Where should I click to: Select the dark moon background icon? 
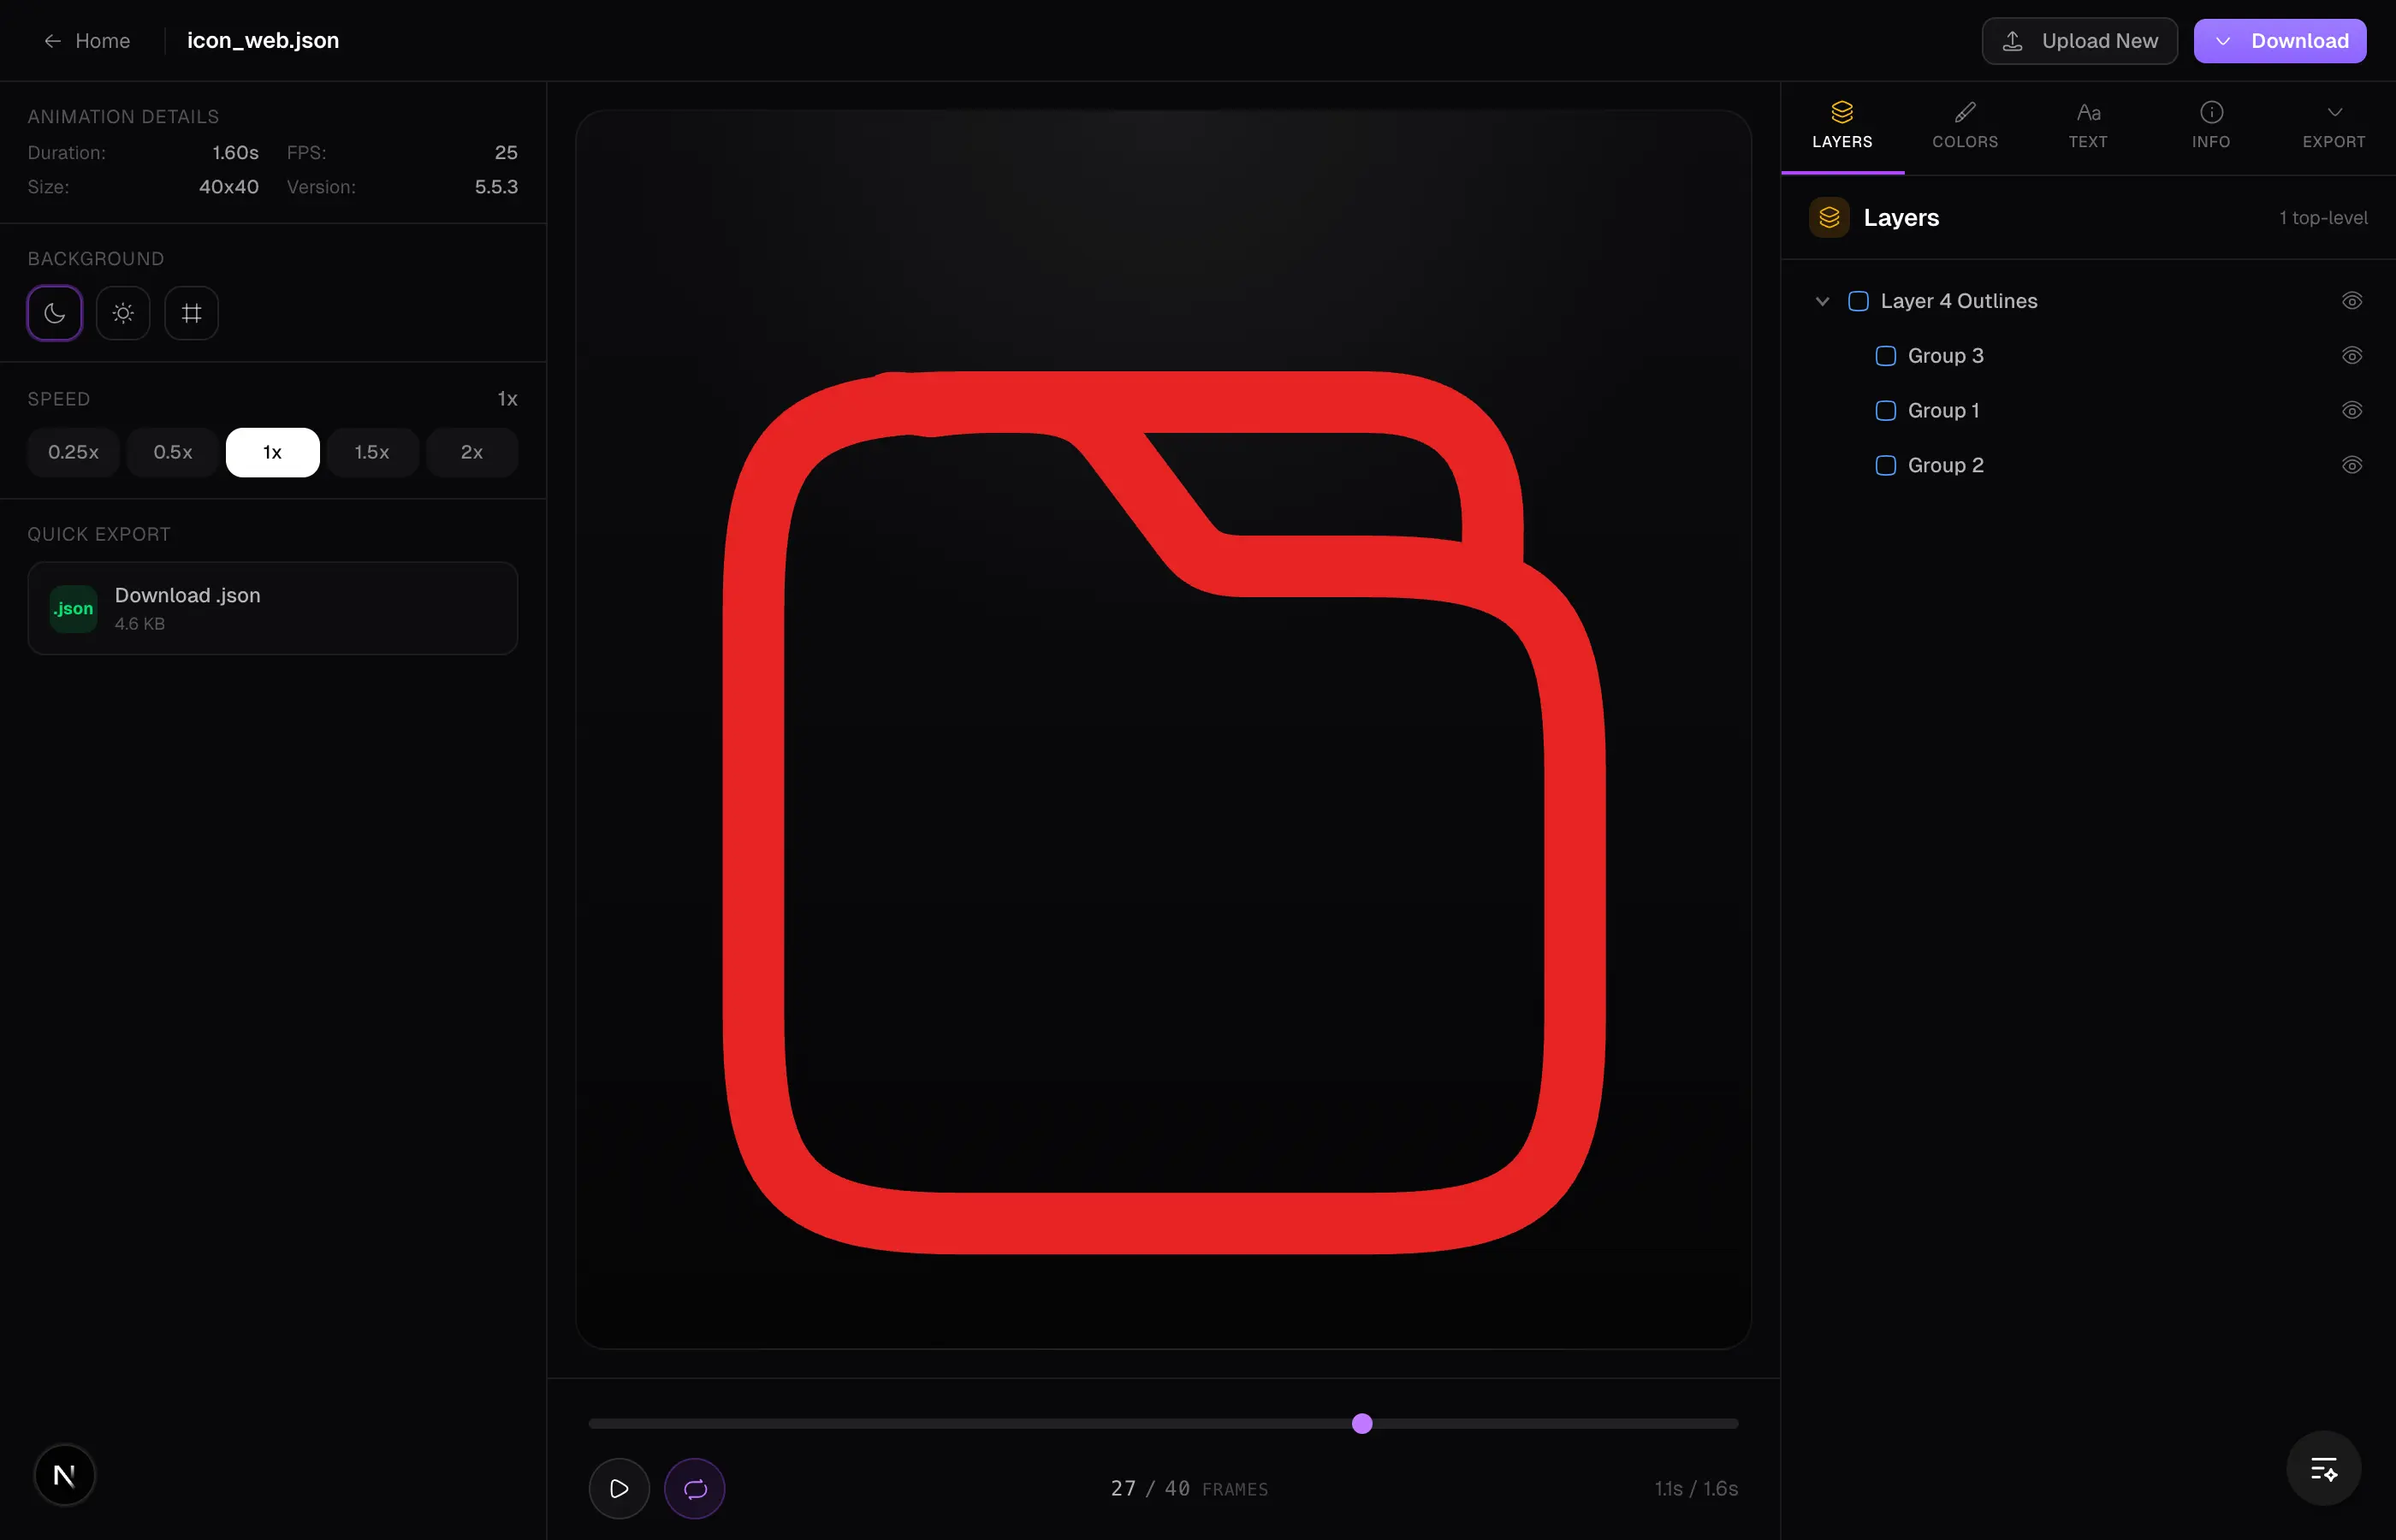pos(55,313)
